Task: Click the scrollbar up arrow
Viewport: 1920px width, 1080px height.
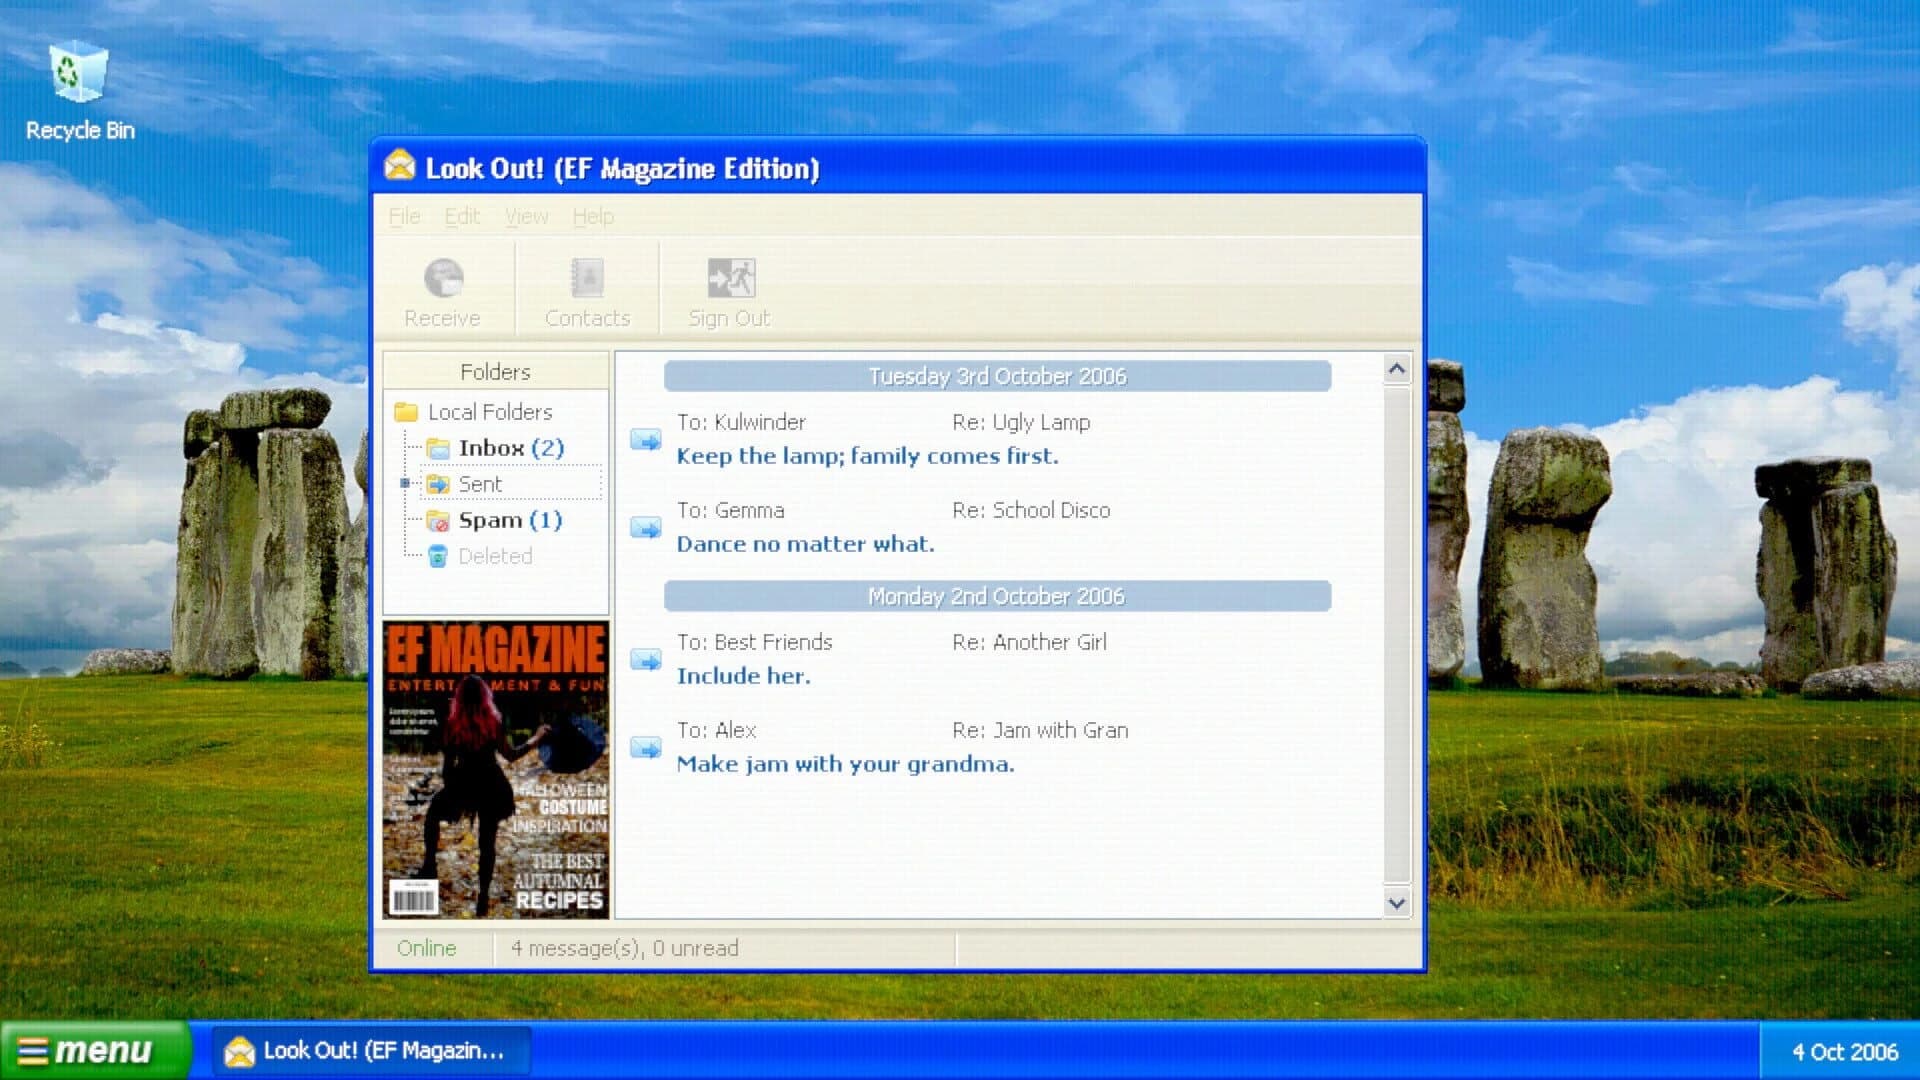Action: (1397, 369)
